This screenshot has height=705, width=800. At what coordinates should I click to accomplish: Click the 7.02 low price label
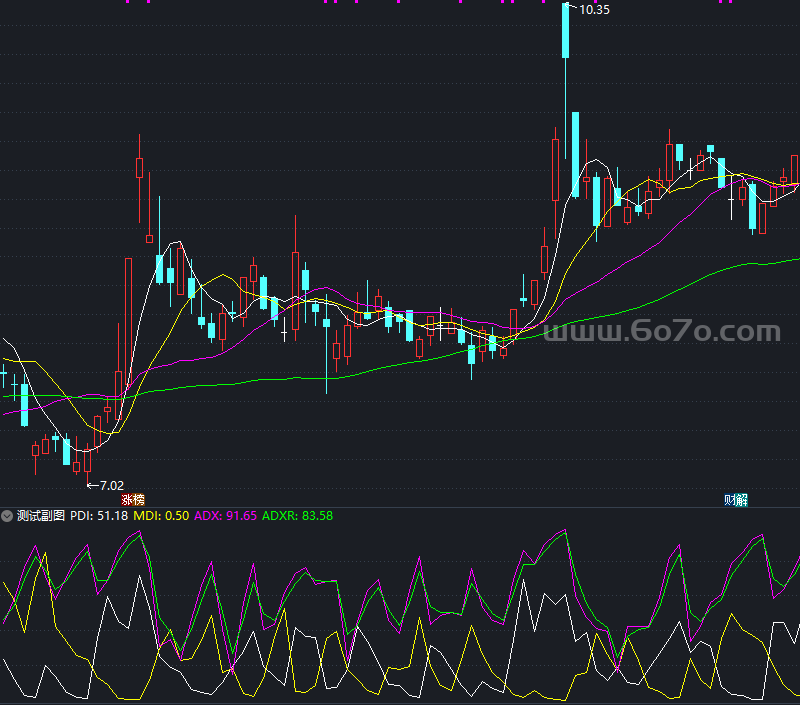point(112,486)
